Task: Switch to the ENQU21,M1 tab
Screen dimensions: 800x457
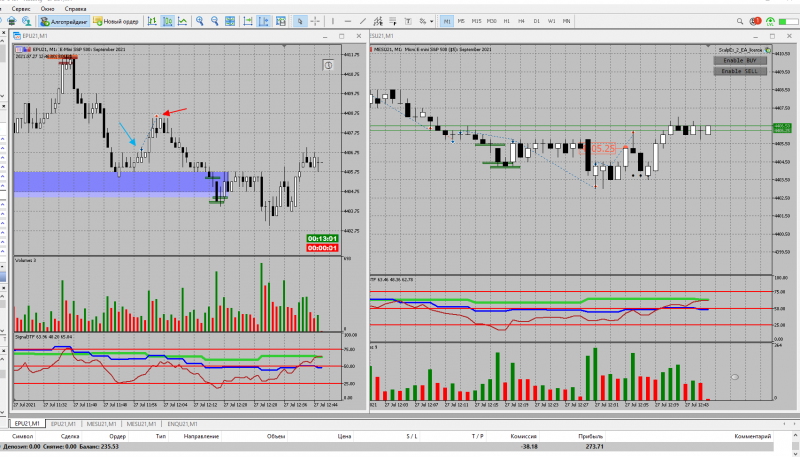Action: pos(182,424)
